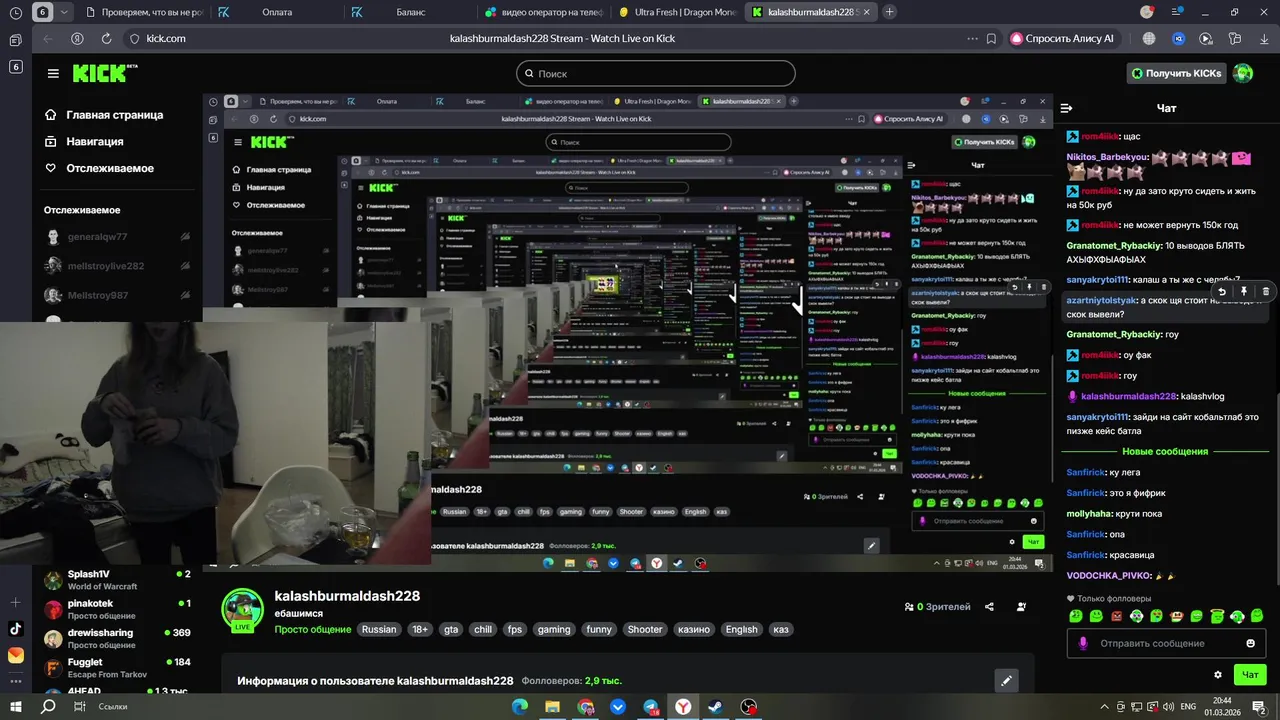Open Просто общение category link under channel name
The image size is (1280, 720).
click(x=313, y=629)
